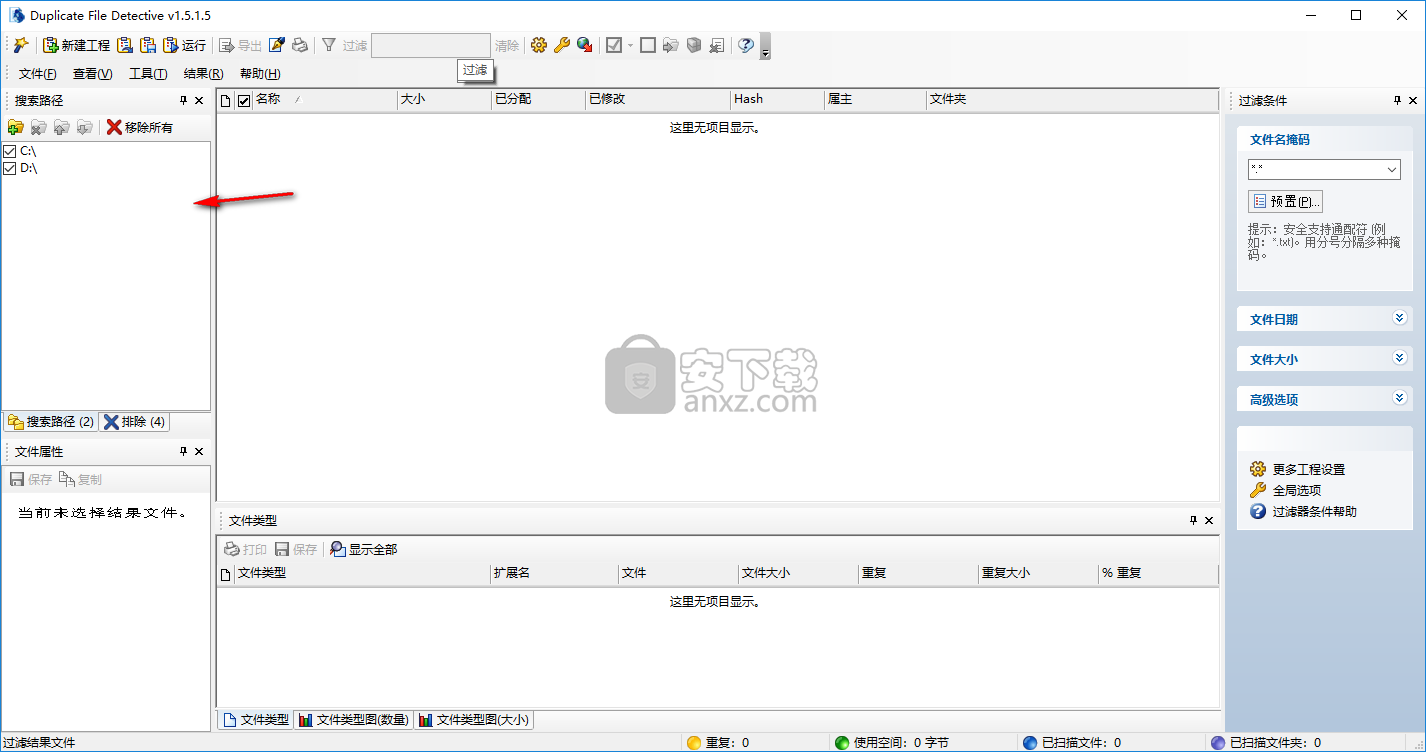
Task: Close the 过滤条件 panel
Action: pyautogui.click(x=1413, y=100)
